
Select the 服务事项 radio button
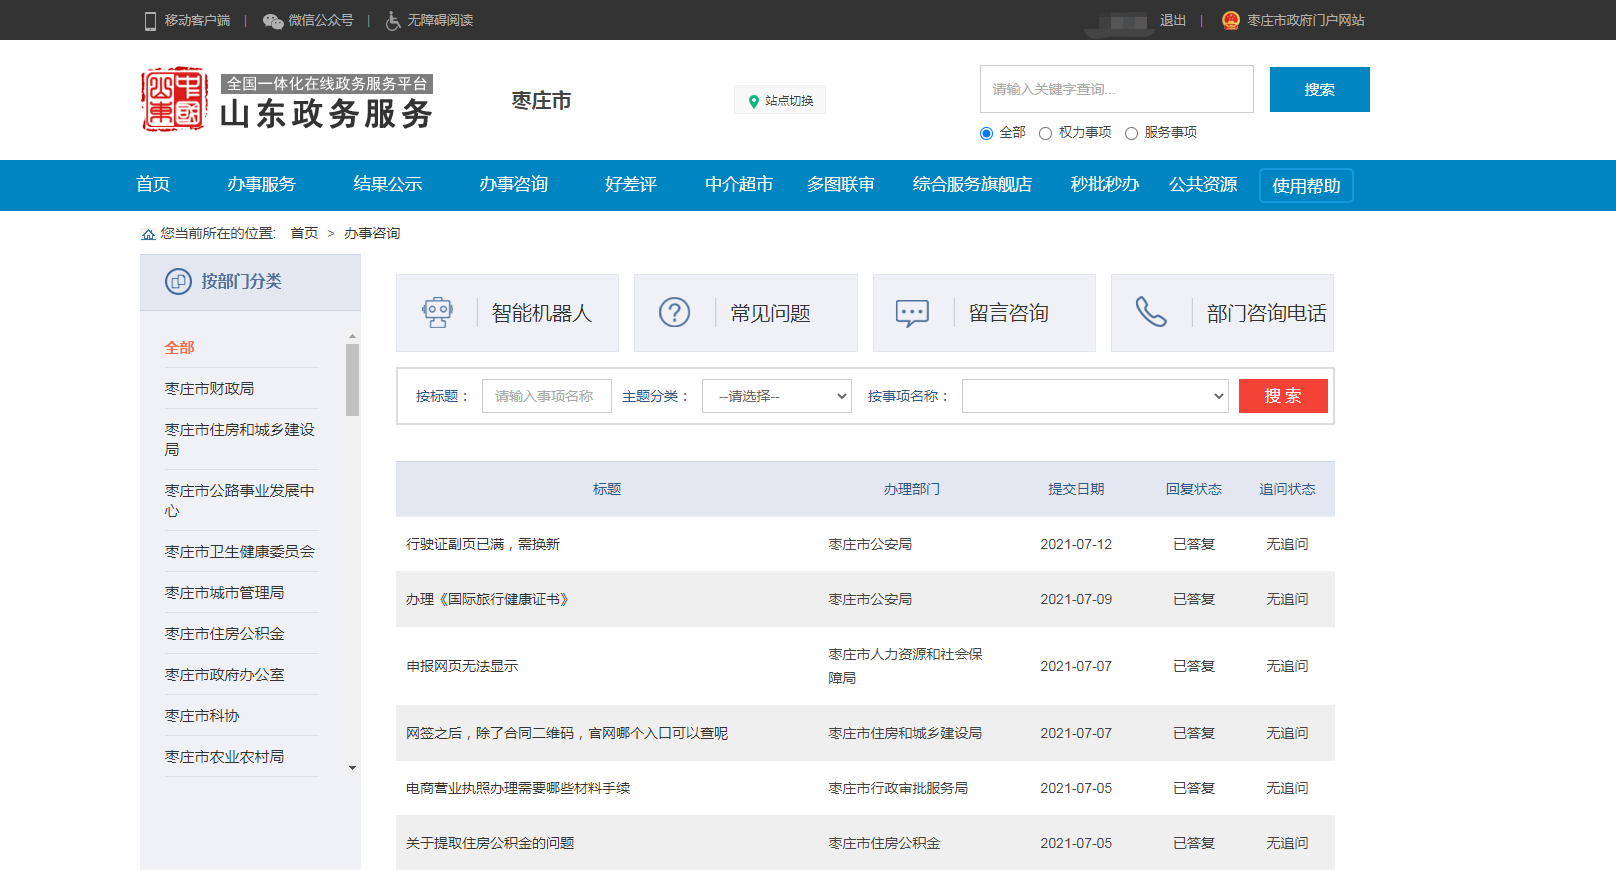(x=1132, y=133)
